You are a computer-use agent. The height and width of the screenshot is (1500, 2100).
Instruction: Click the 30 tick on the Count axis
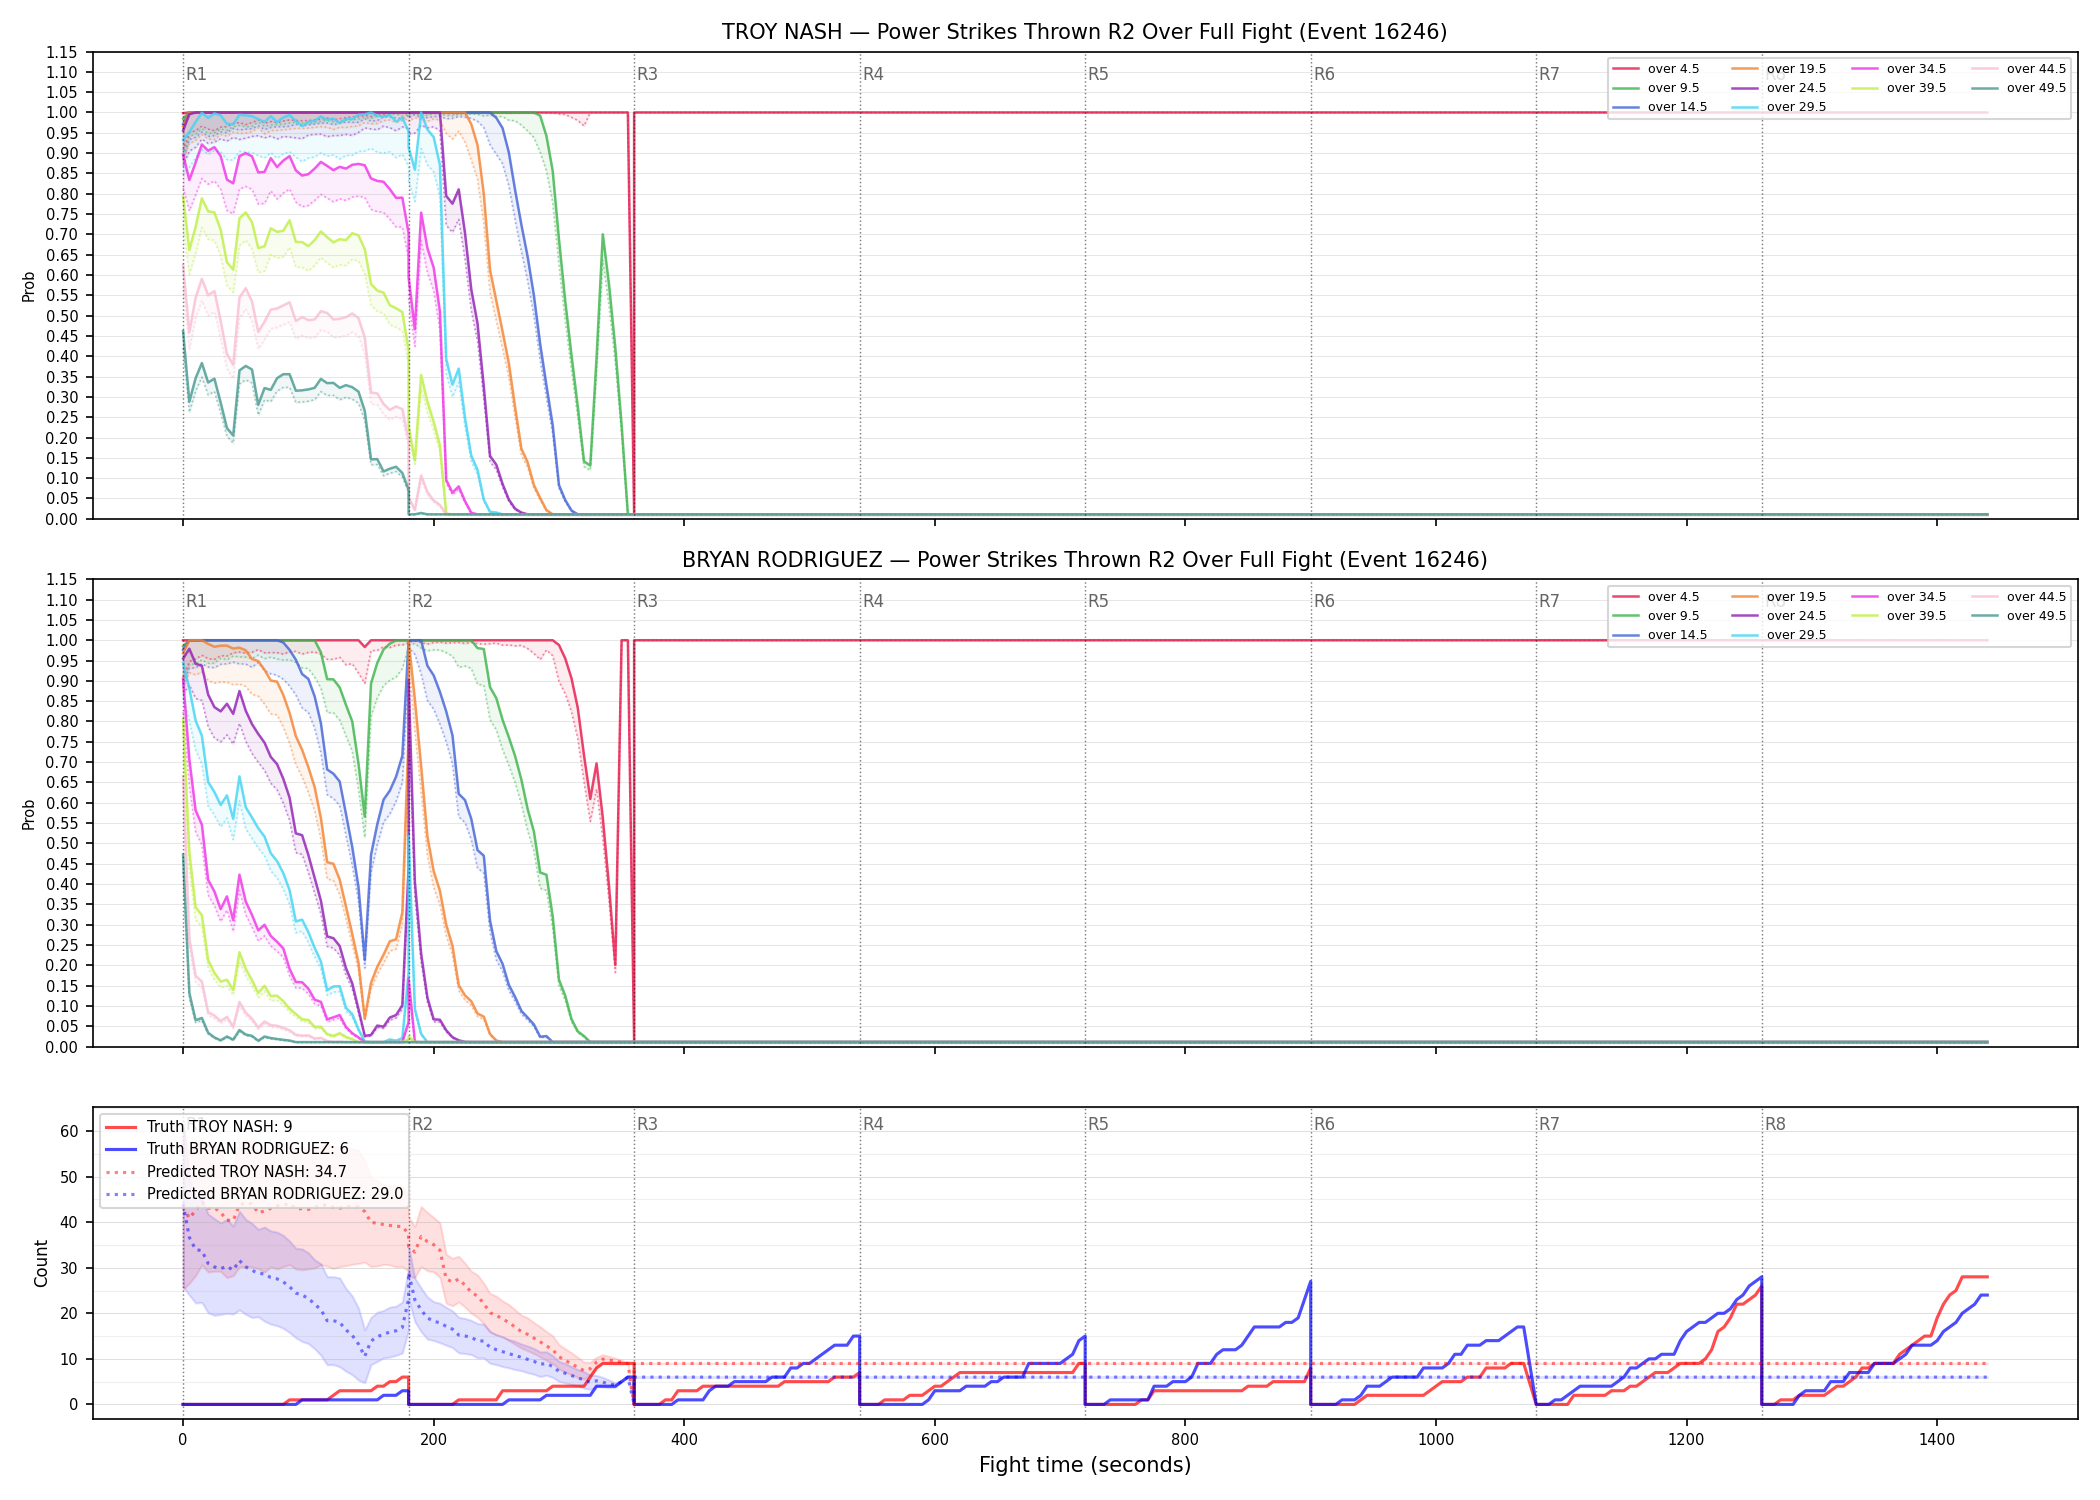pos(69,1268)
